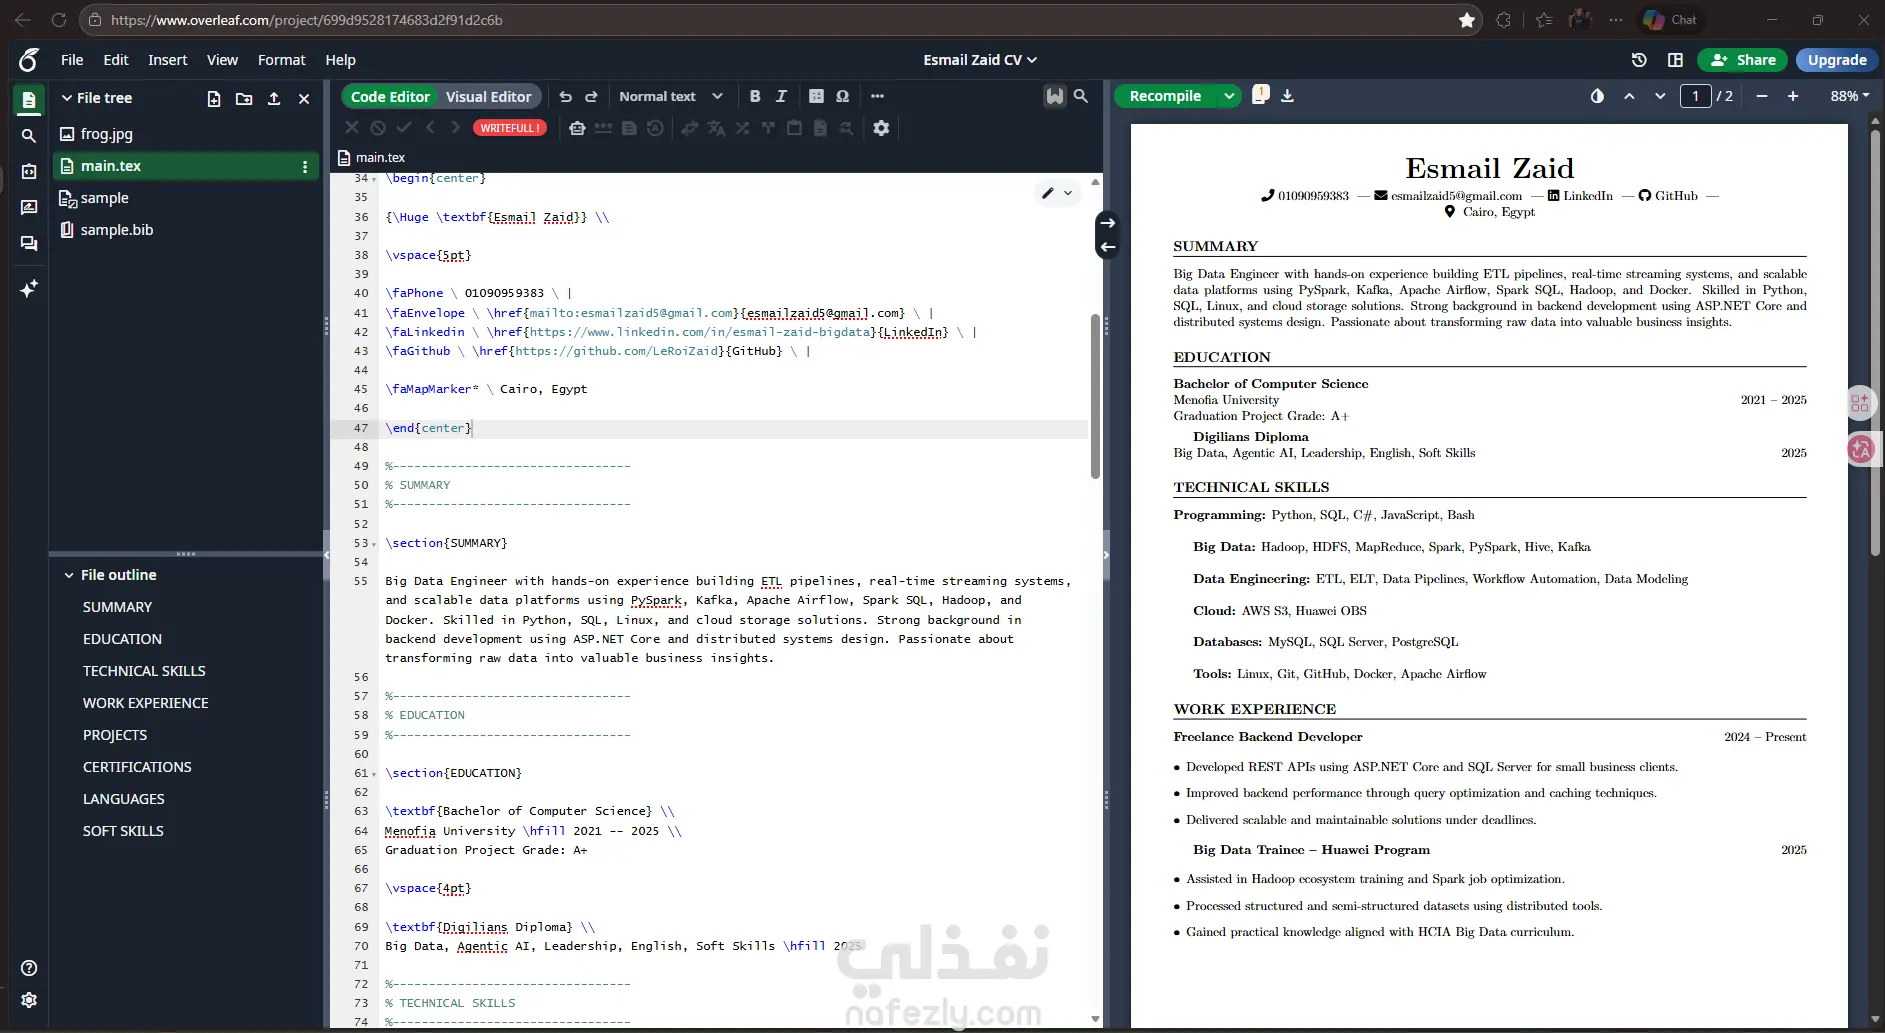Open the AI sparkle assistant icon
The width and height of the screenshot is (1885, 1033).
click(x=29, y=289)
